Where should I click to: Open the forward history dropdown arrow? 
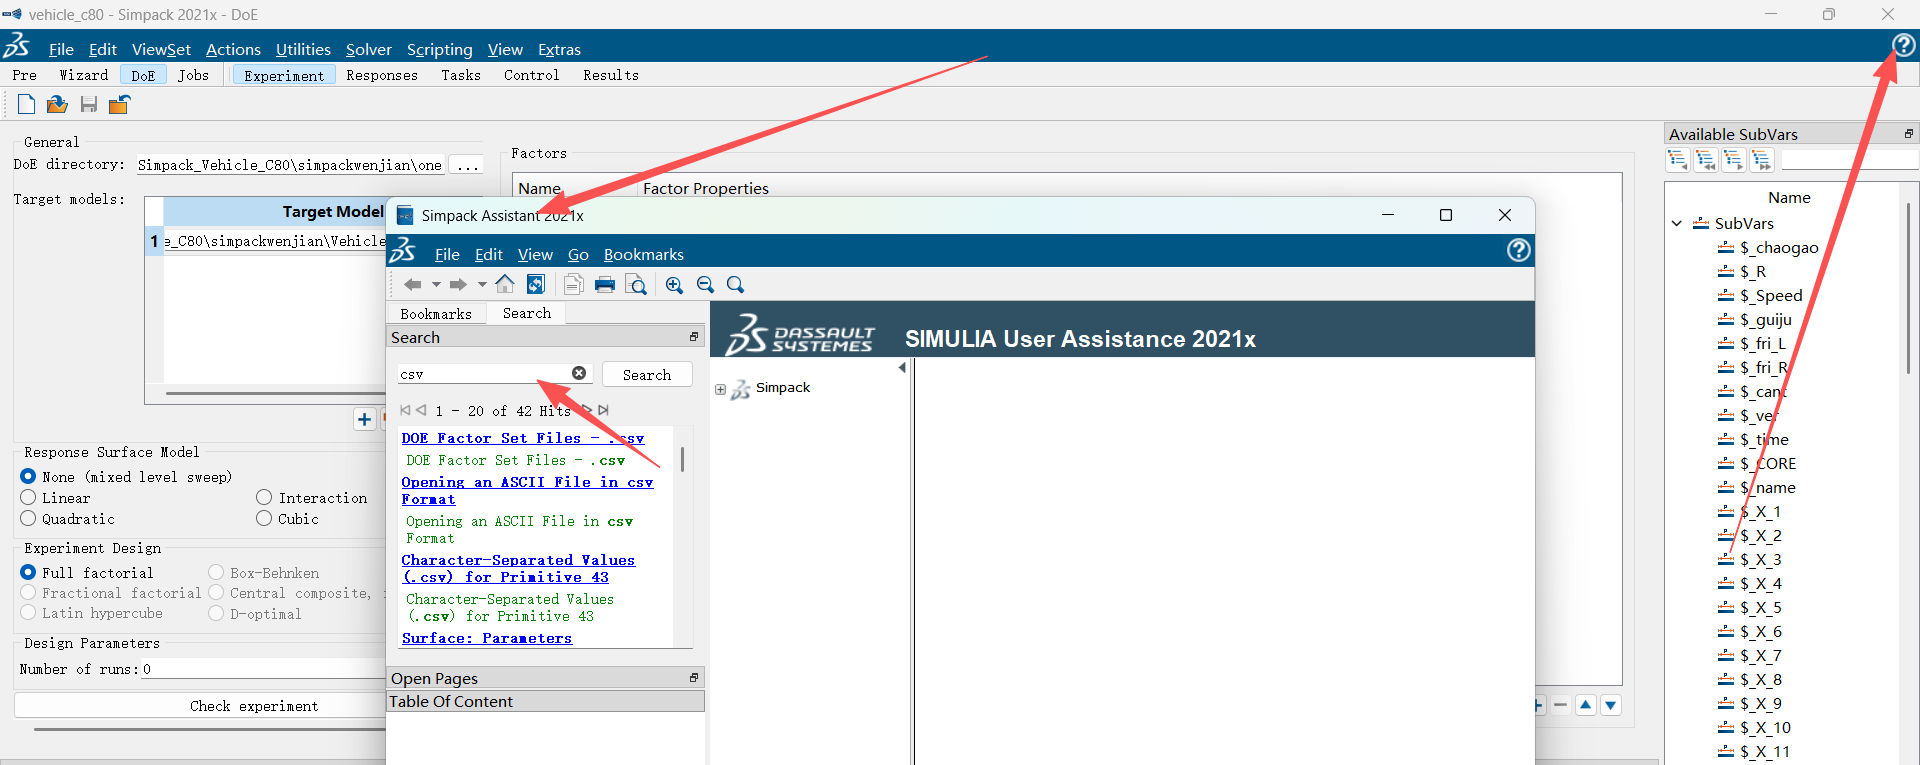482,285
